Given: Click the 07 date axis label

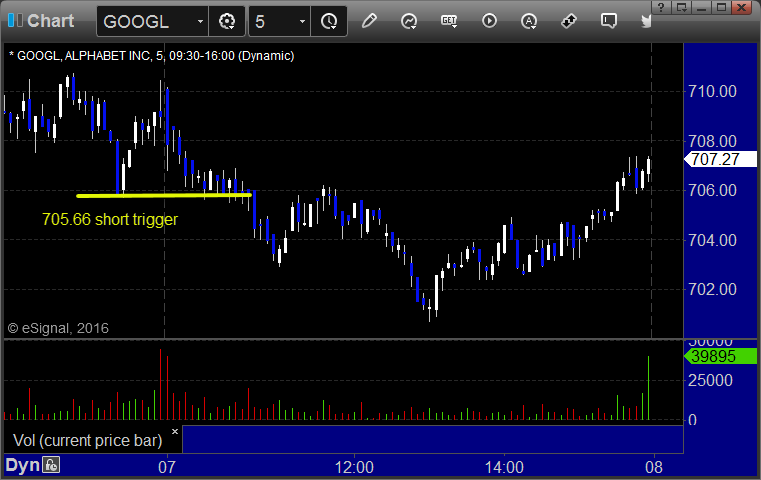Looking at the screenshot, I should coord(167,467).
